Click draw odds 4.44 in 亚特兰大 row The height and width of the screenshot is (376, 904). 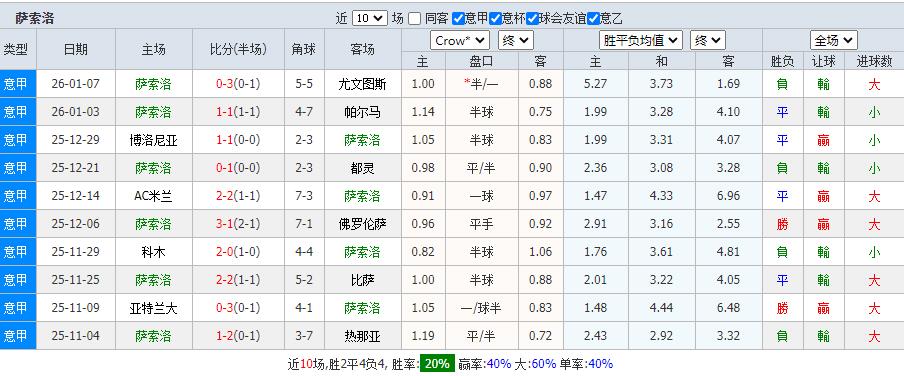(x=661, y=308)
